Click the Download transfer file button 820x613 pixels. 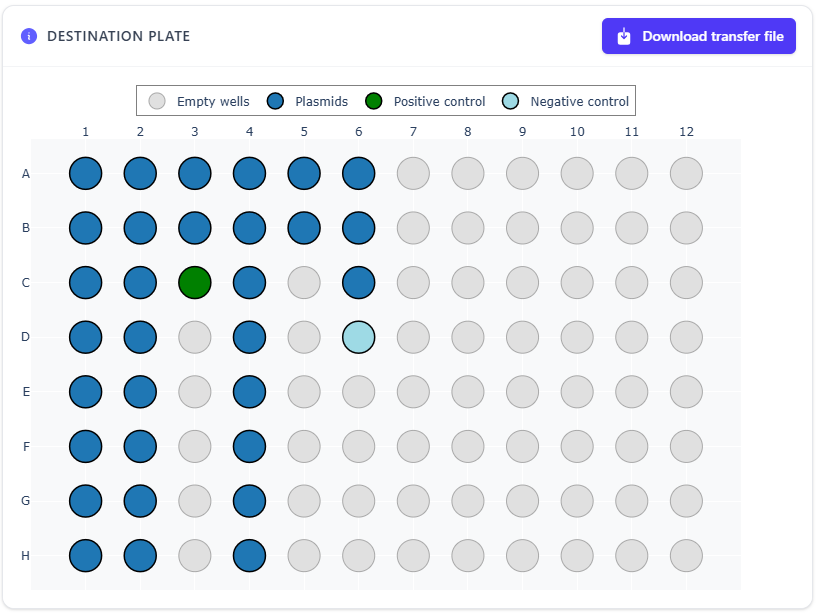698,35
